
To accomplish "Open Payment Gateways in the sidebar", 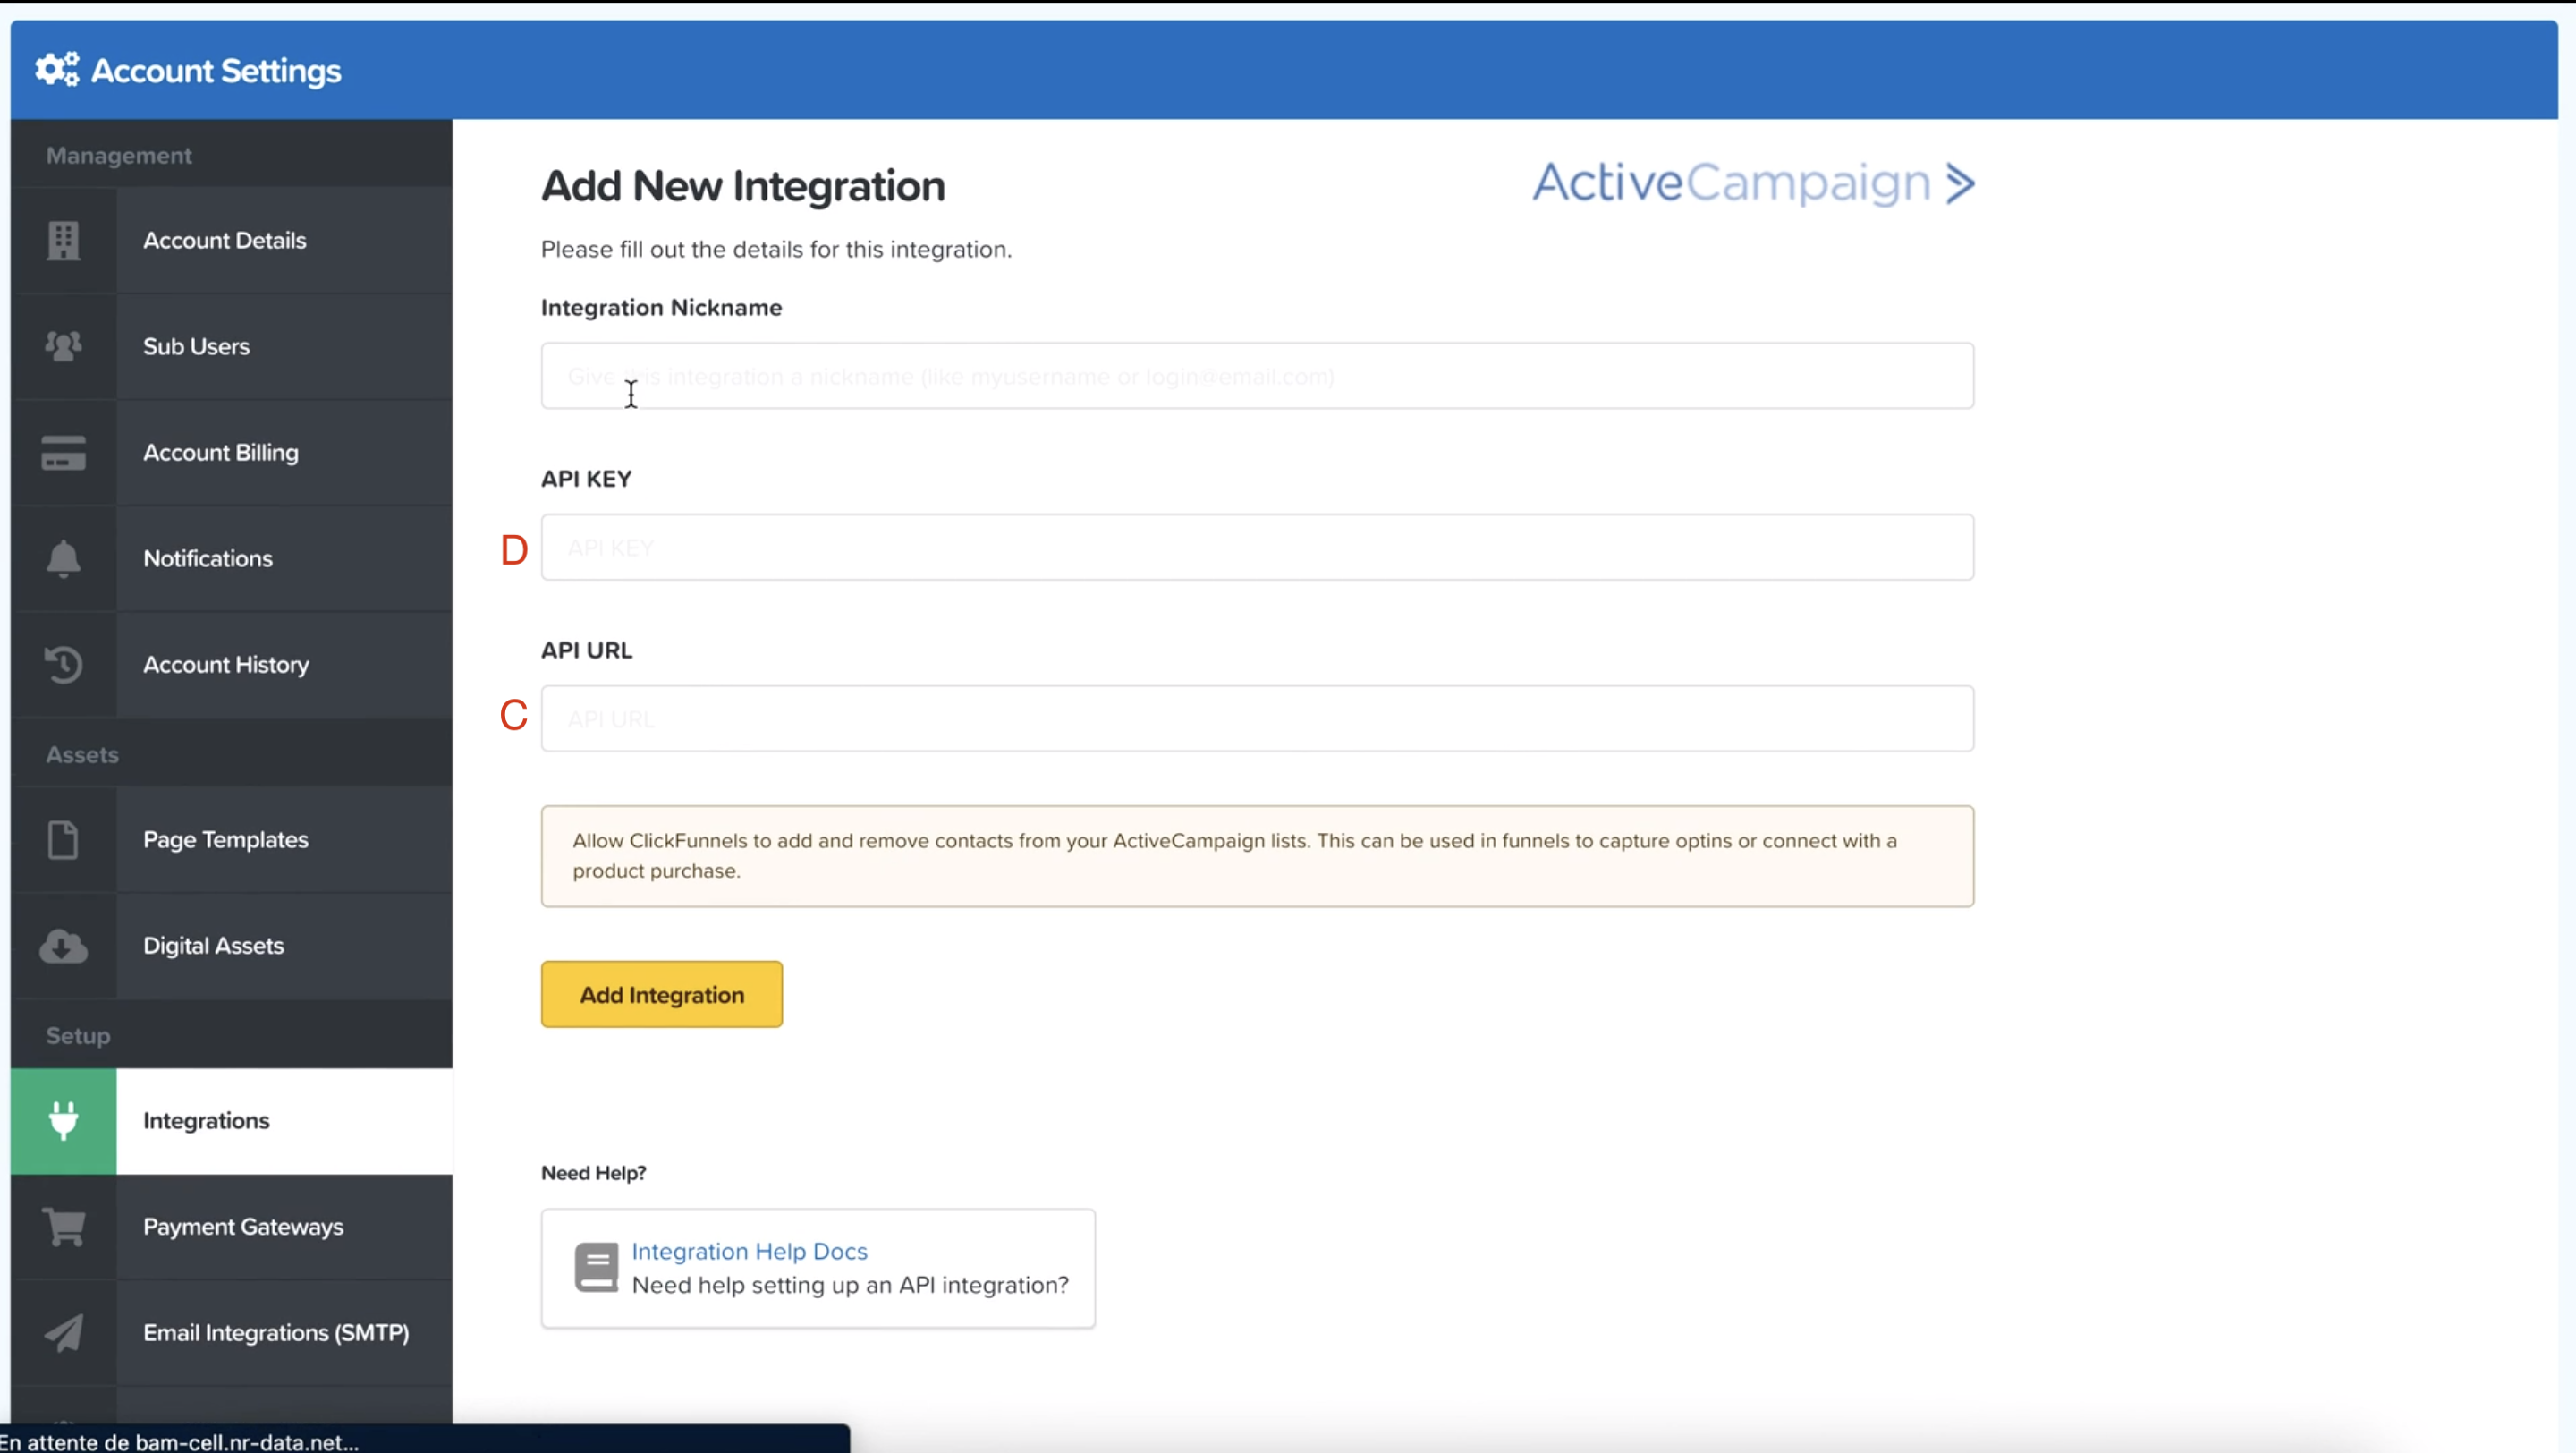I will coord(243,1226).
